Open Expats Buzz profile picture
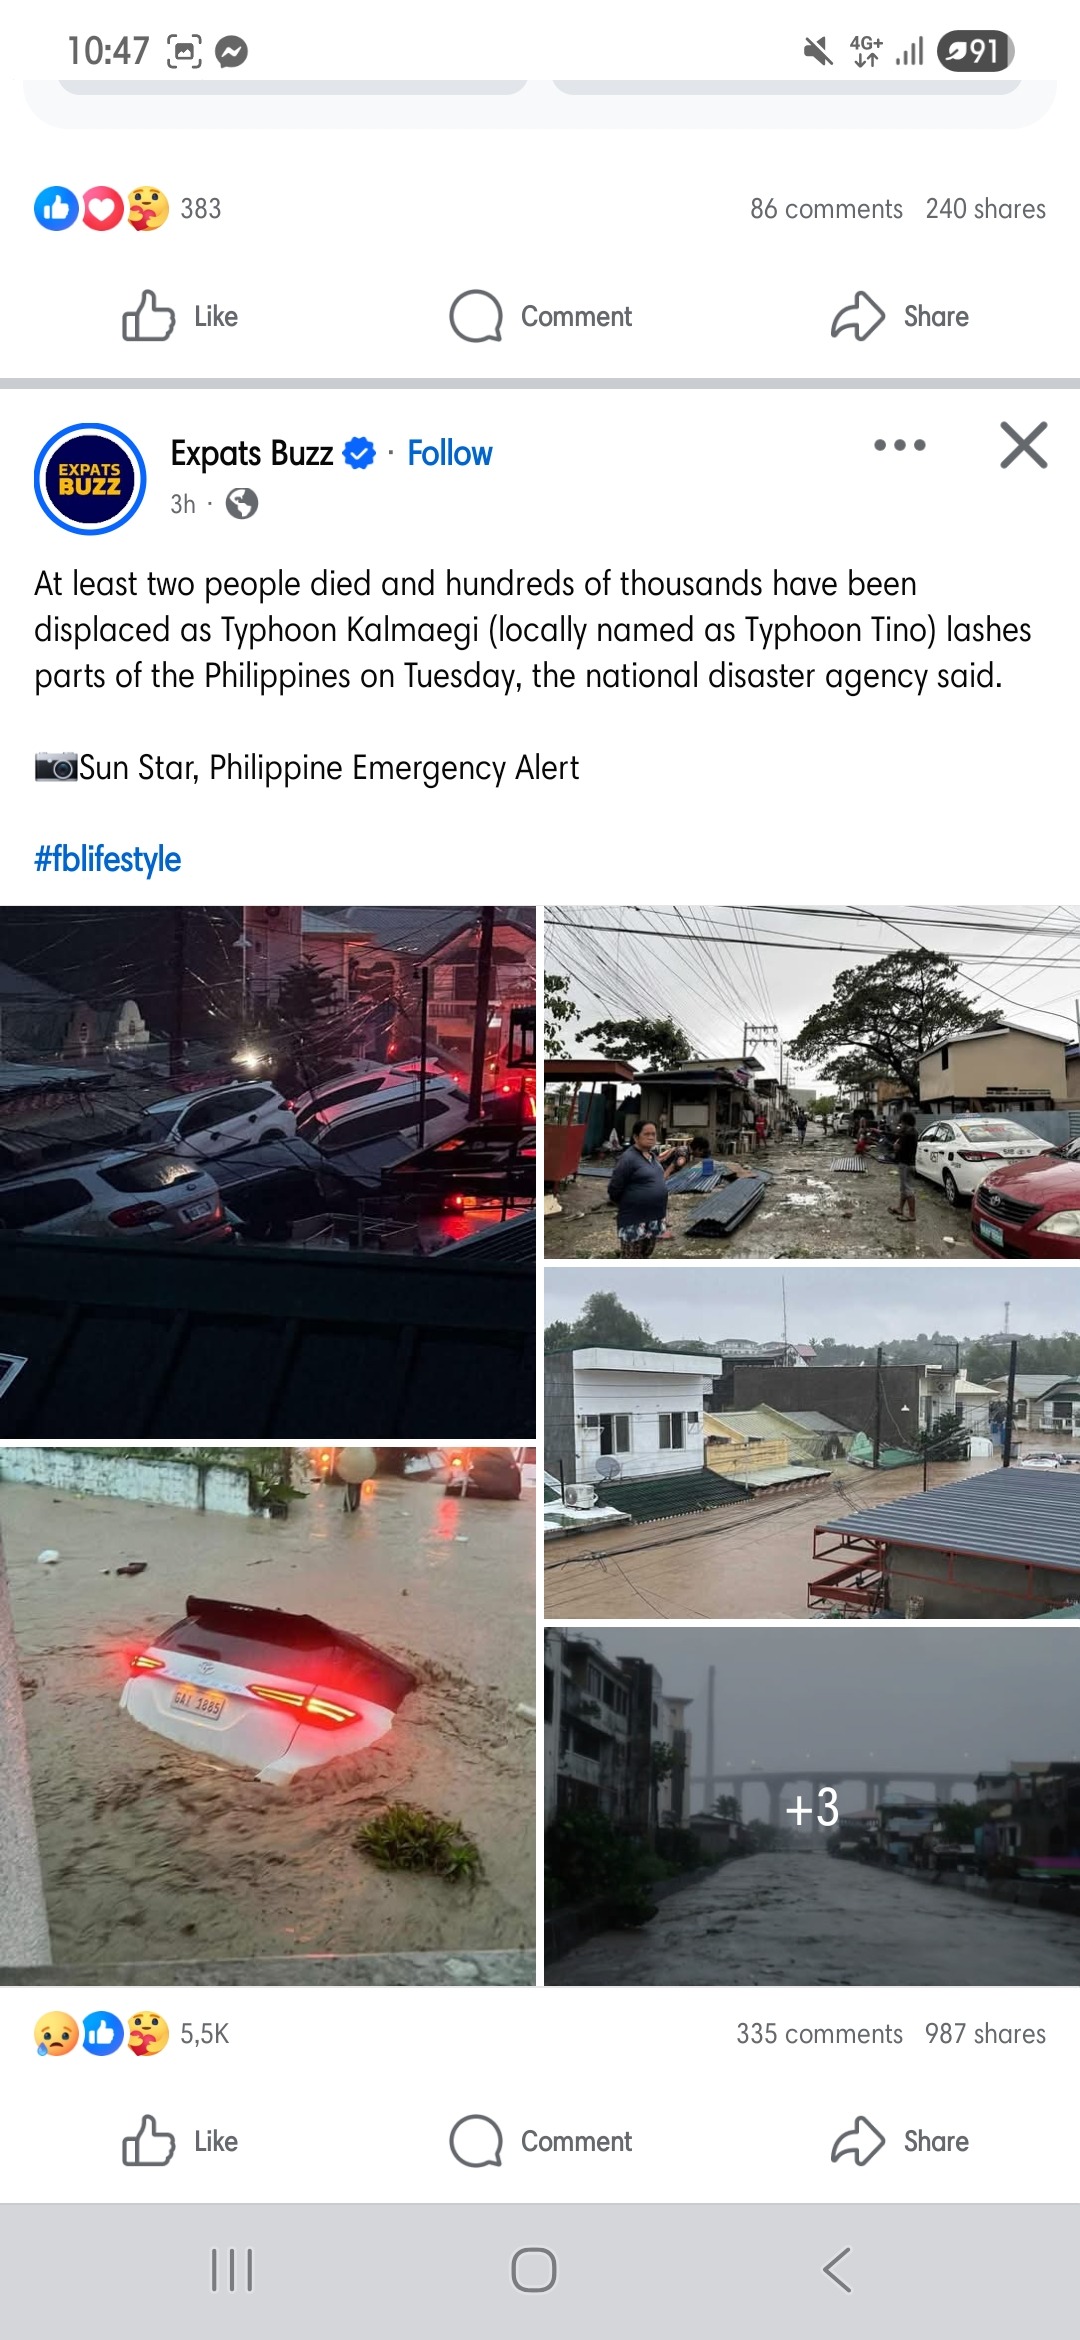 coord(90,478)
